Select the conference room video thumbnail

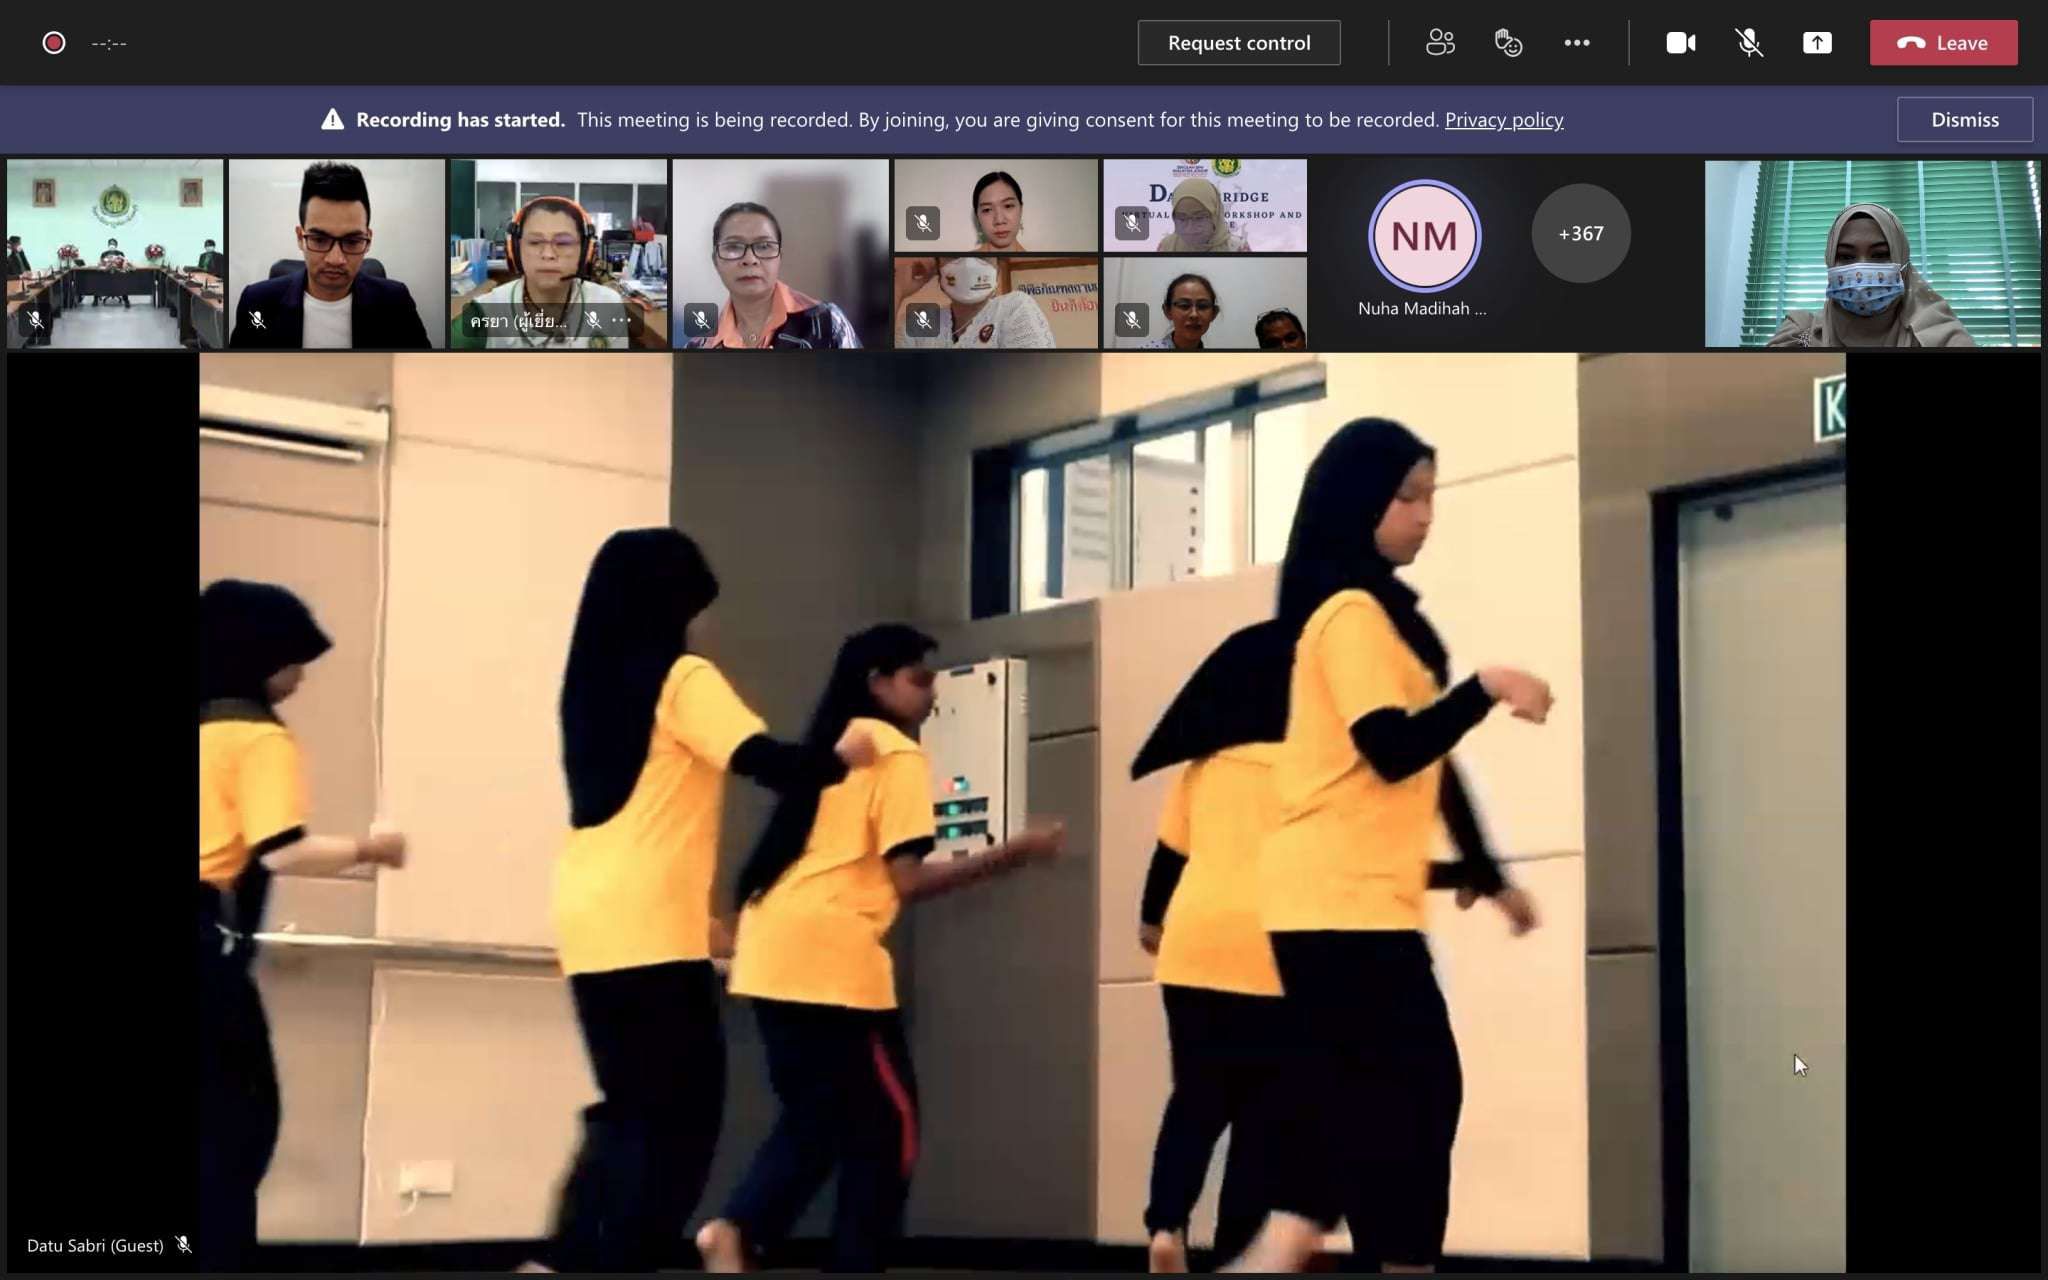pyautogui.click(x=115, y=254)
